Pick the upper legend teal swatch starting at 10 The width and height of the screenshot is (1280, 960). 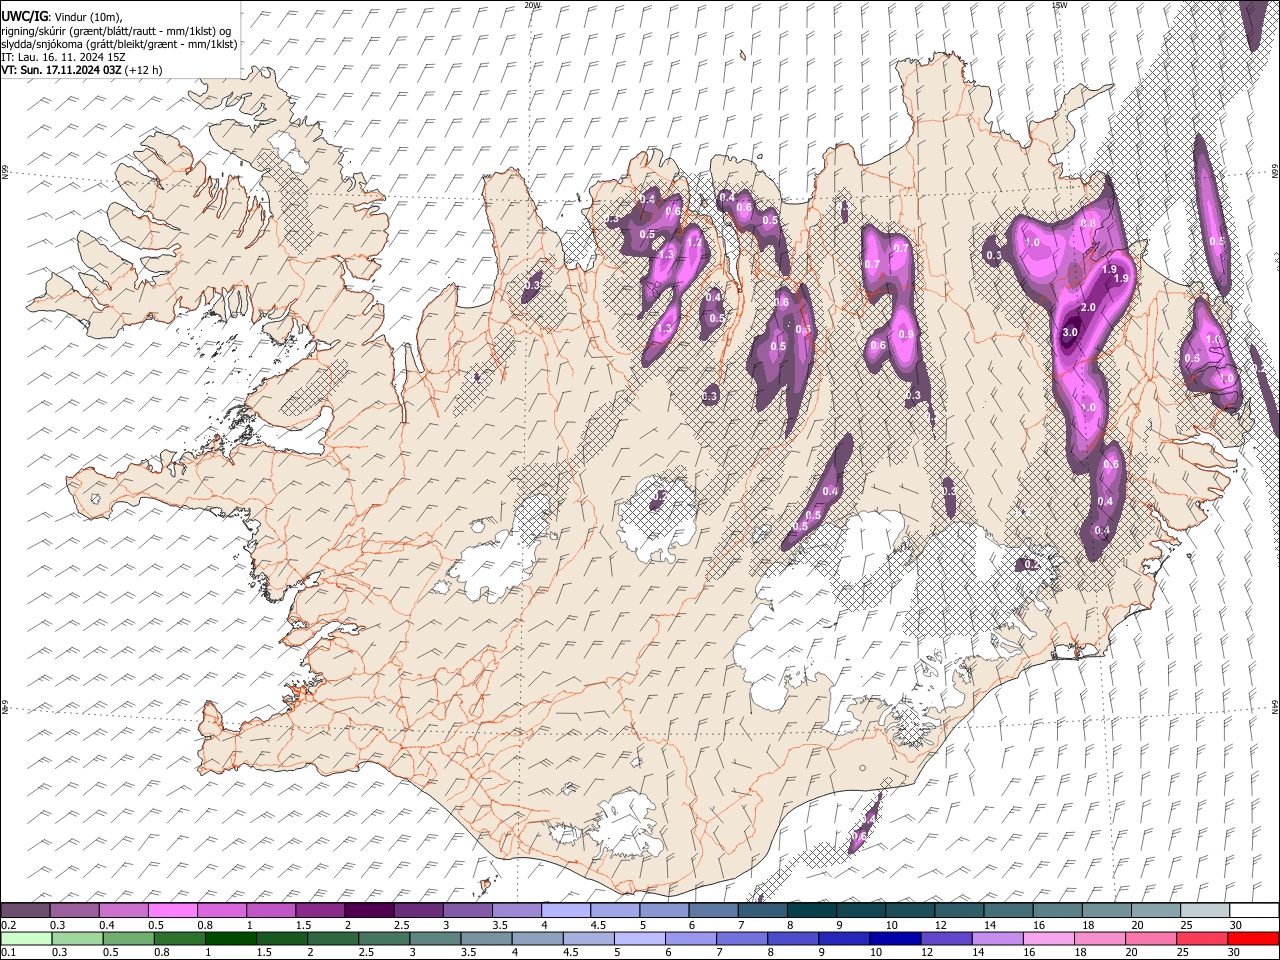(909, 911)
